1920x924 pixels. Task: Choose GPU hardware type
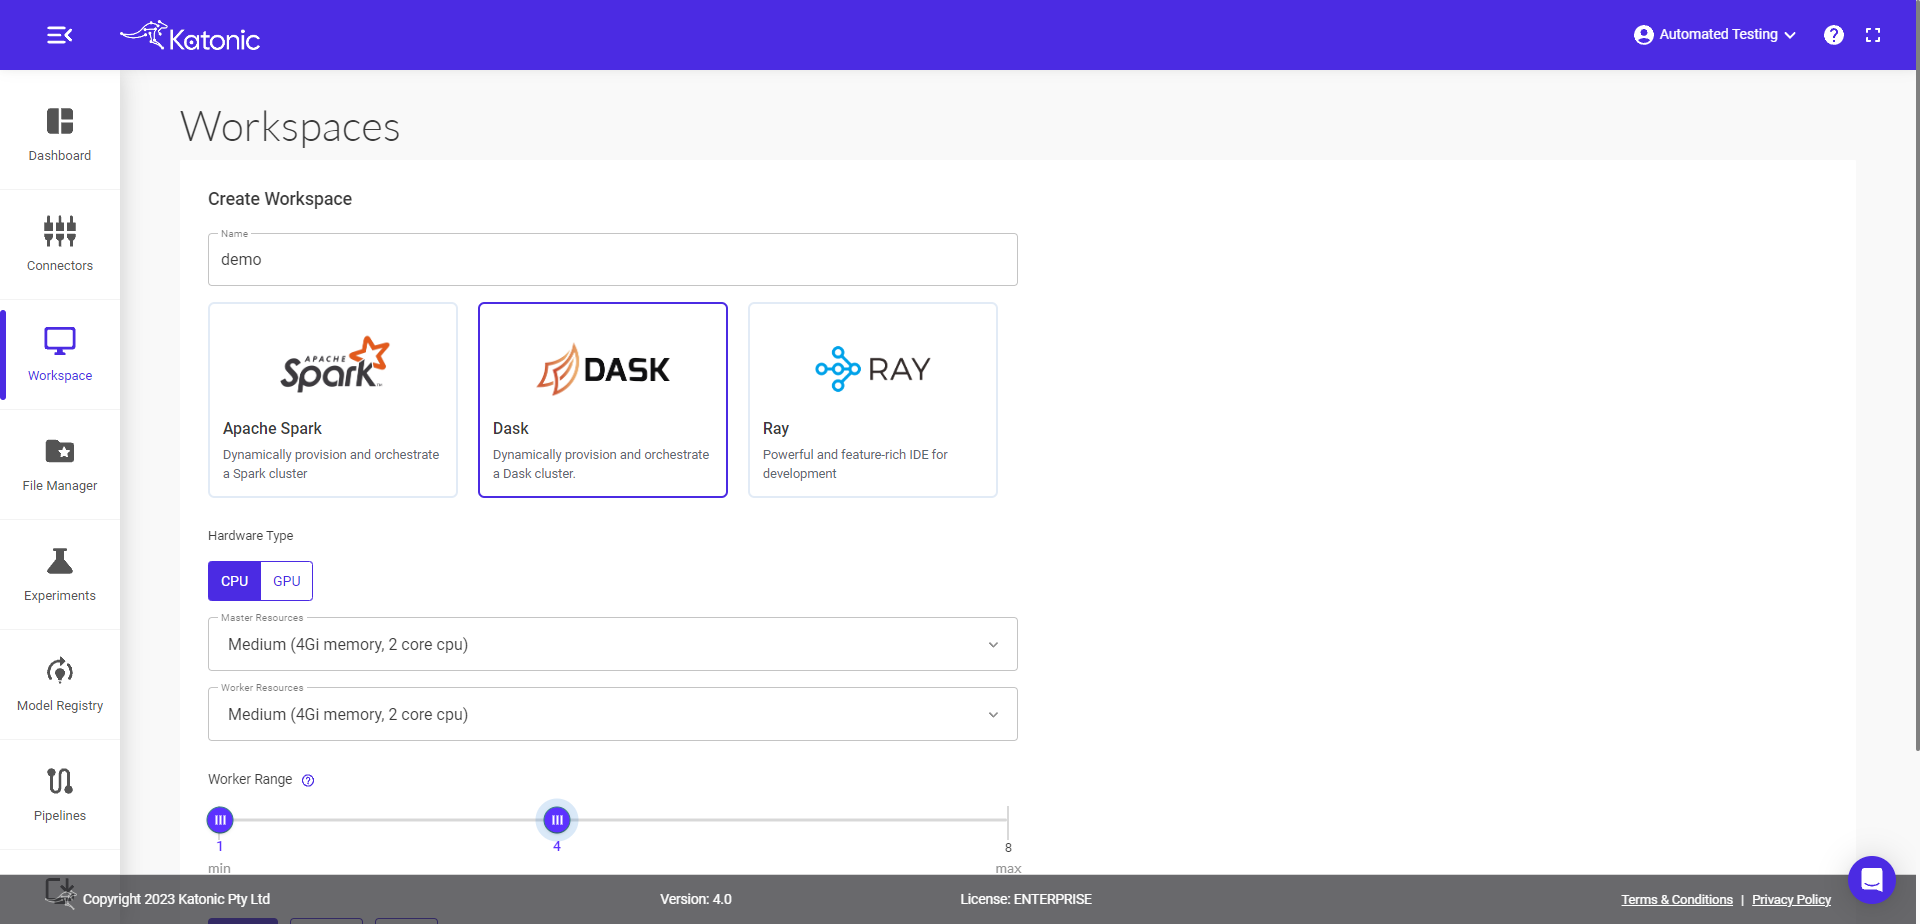pos(287,581)
